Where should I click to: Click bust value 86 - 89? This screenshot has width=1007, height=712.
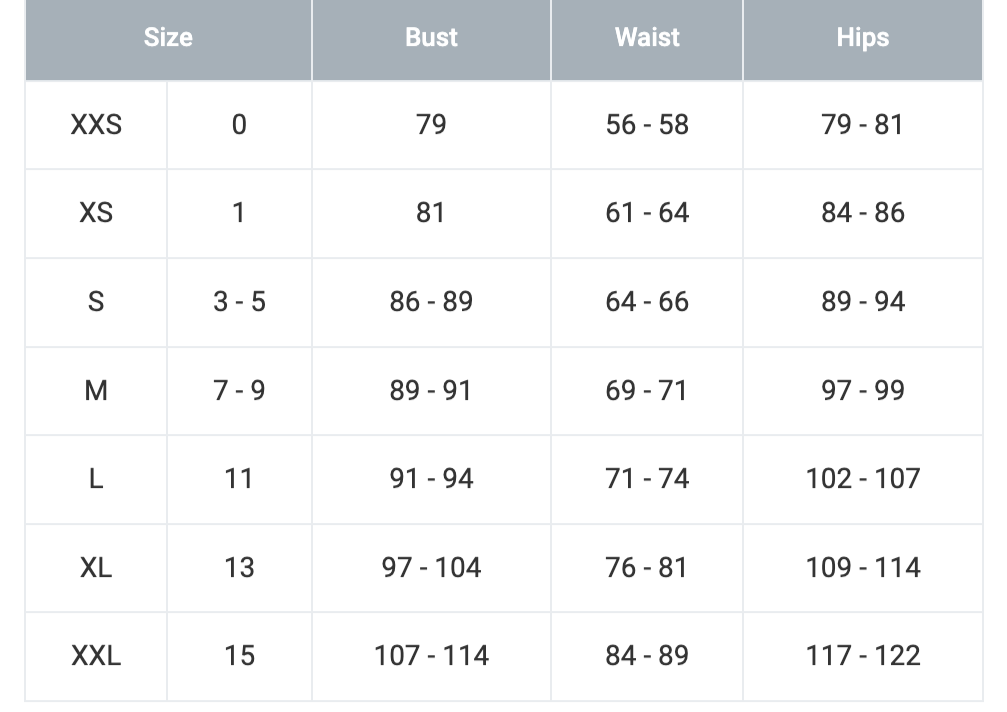(431, 301)
